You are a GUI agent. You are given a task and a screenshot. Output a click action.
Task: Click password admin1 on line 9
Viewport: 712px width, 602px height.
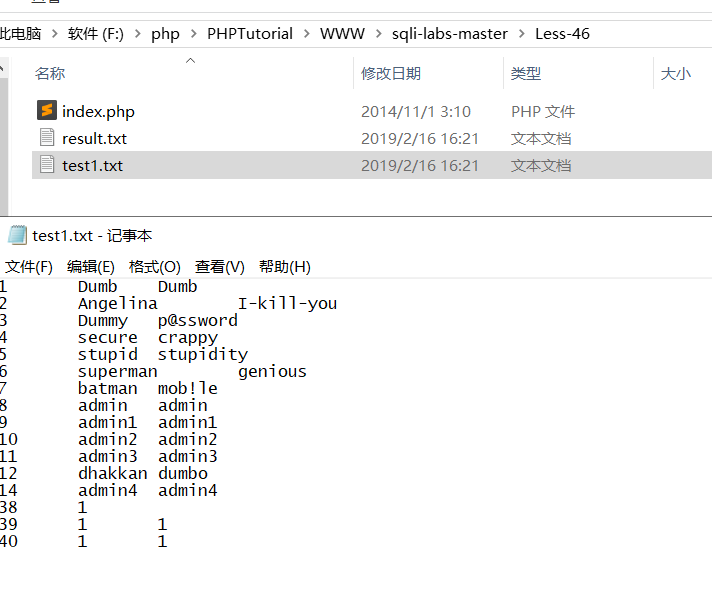point(188,423)
